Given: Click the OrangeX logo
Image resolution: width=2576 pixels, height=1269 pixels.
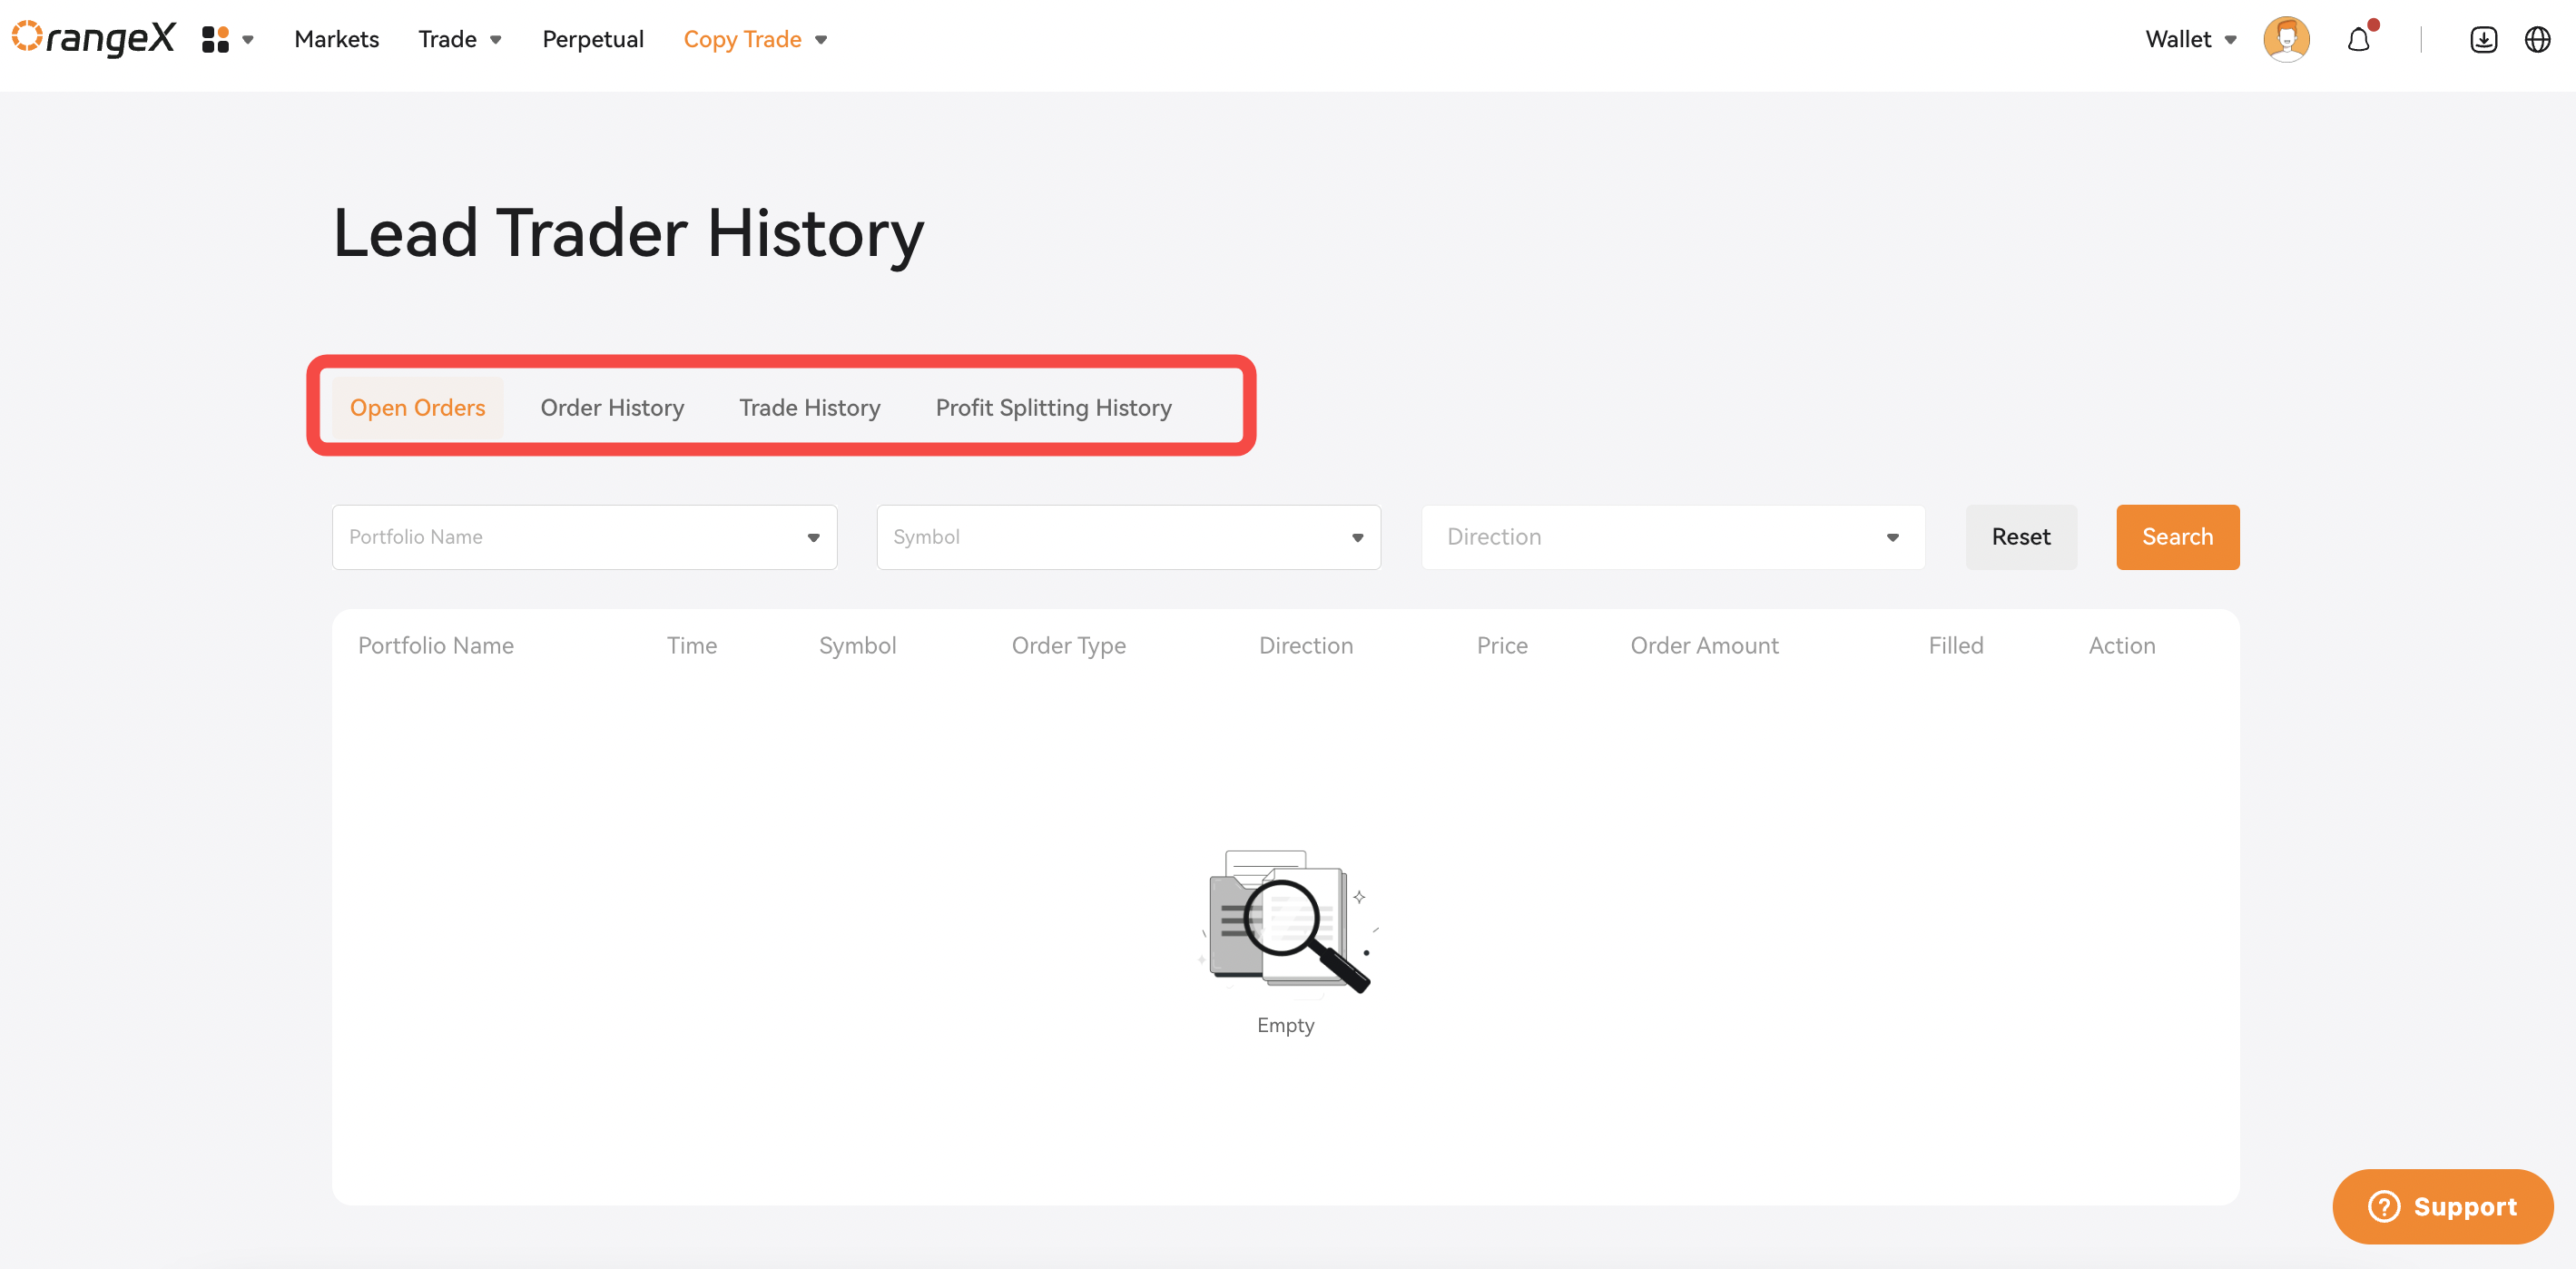Looking at the screenshot, I should (93, 38).
